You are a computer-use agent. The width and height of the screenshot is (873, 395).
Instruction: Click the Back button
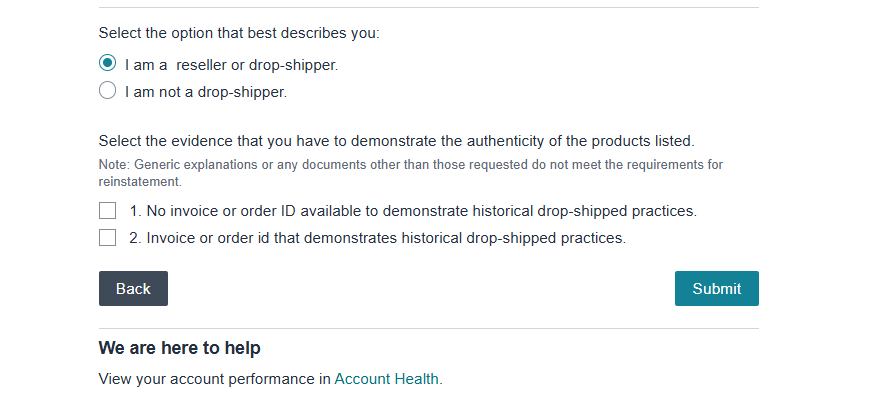click(x=134, y=289)
